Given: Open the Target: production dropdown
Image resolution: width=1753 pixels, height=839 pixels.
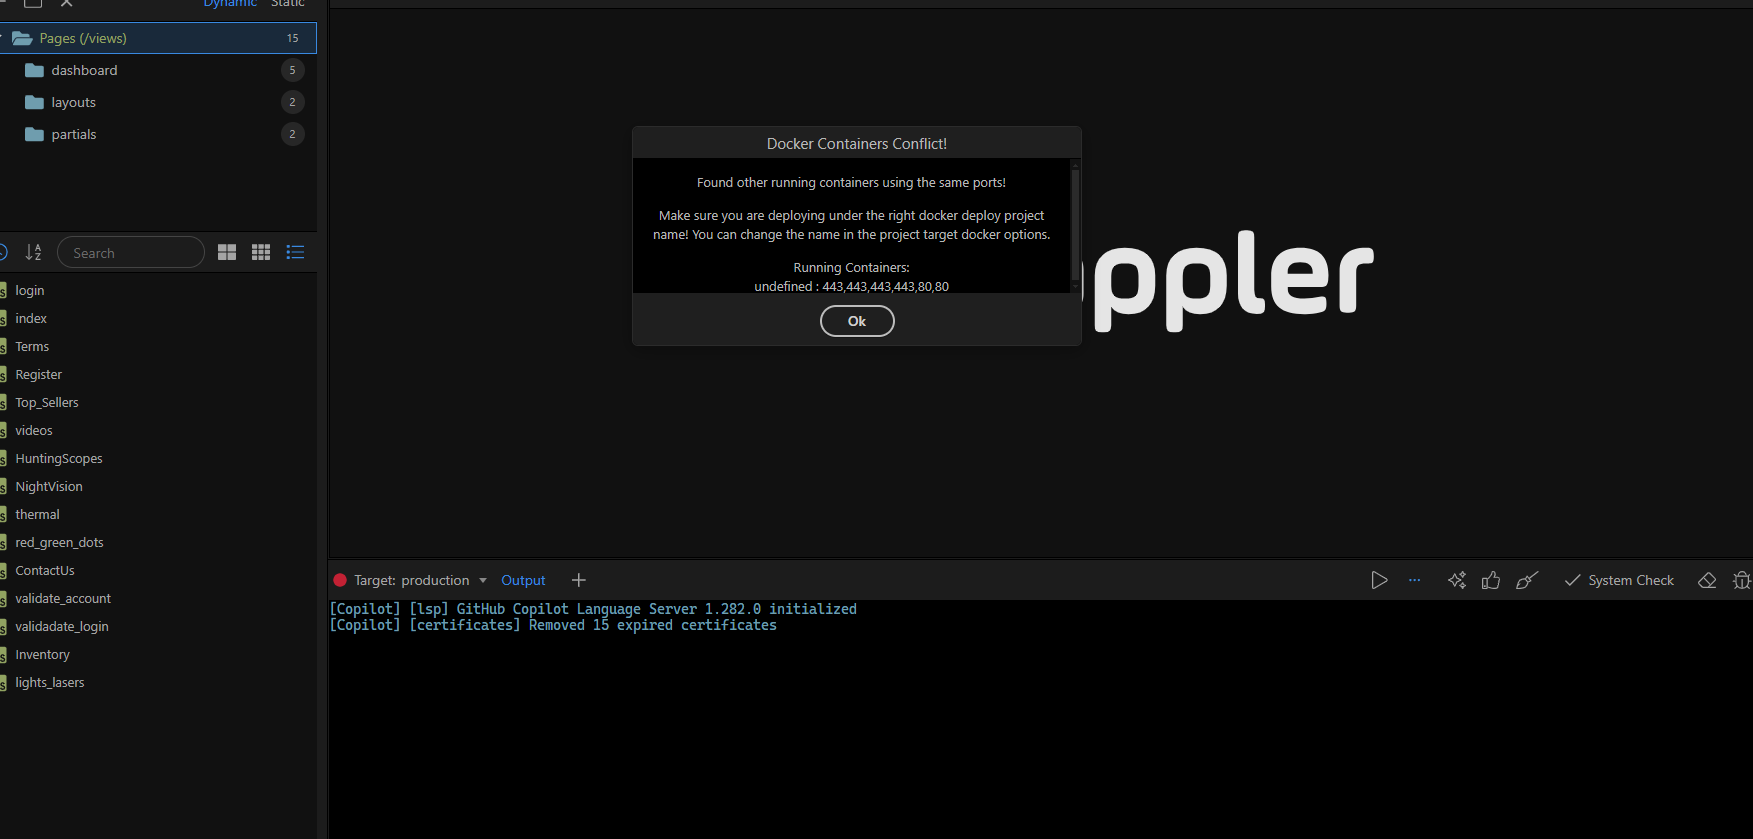Looking at the screenshot, I should pos(420,580).
